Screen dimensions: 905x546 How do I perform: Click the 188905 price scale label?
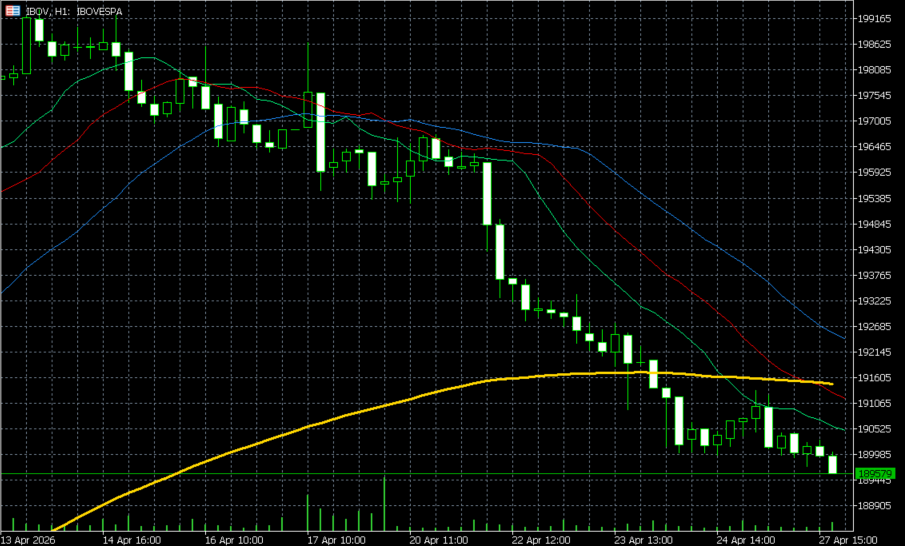pos(874,506)
